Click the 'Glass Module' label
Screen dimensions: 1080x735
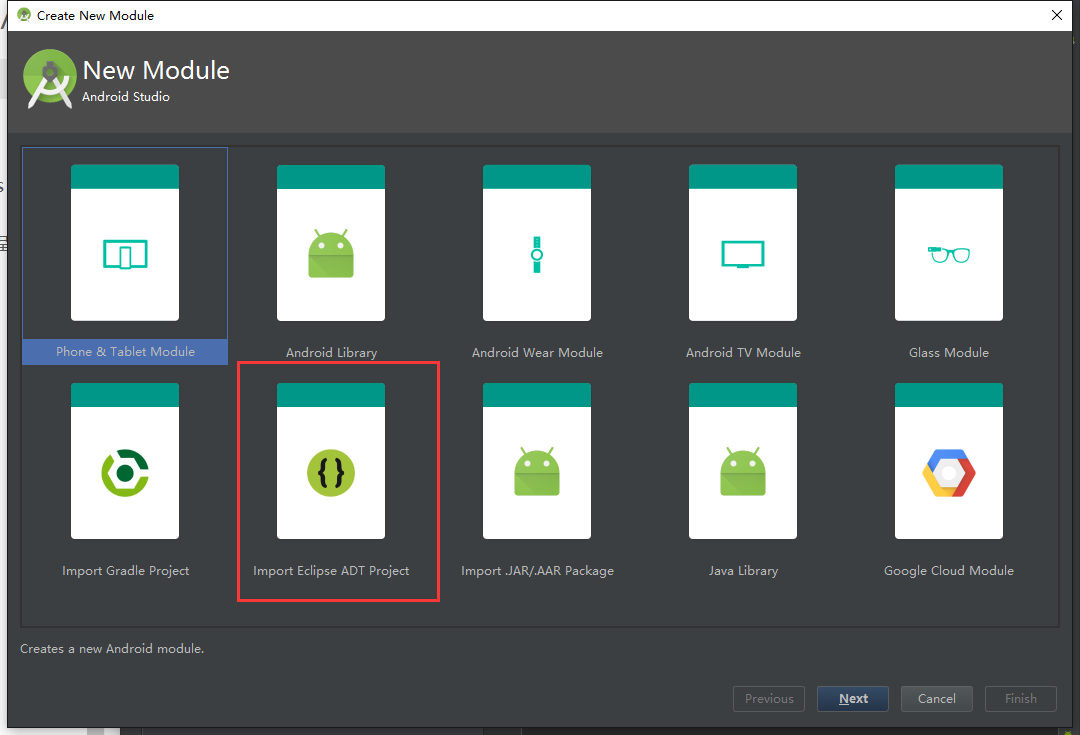tap(948, 353)
